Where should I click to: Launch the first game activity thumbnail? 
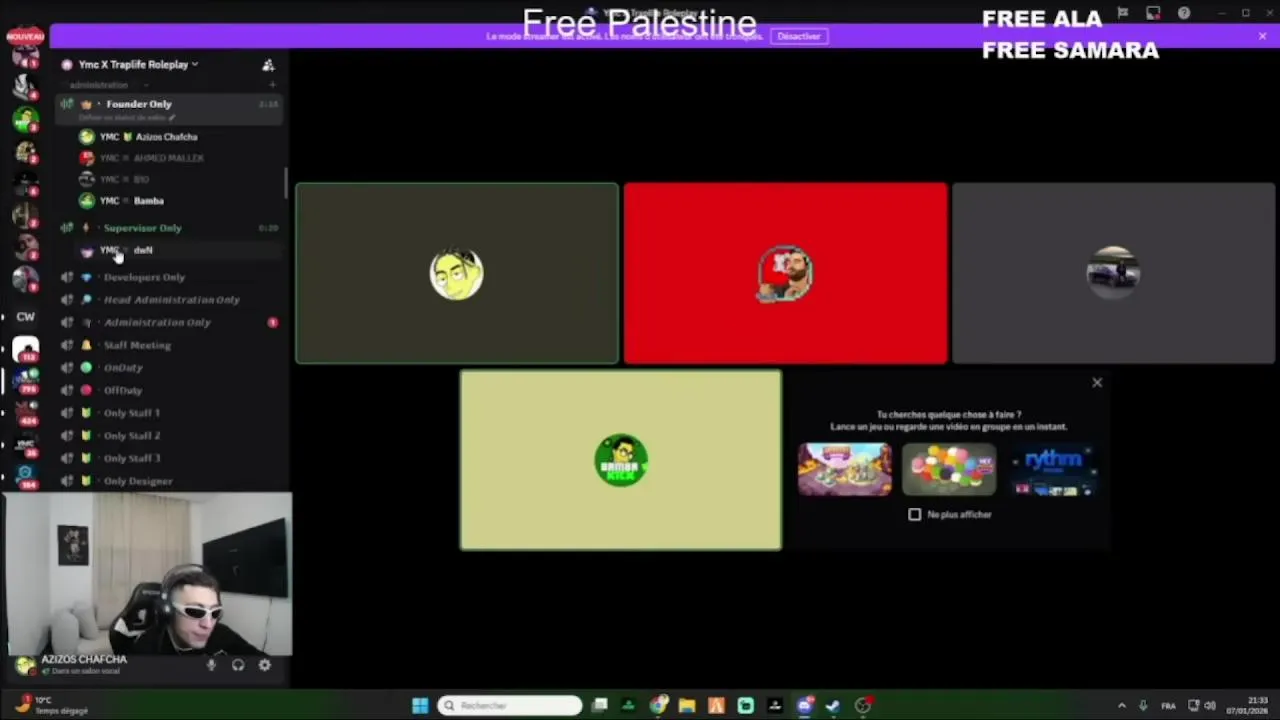click(x=844, y=469)
